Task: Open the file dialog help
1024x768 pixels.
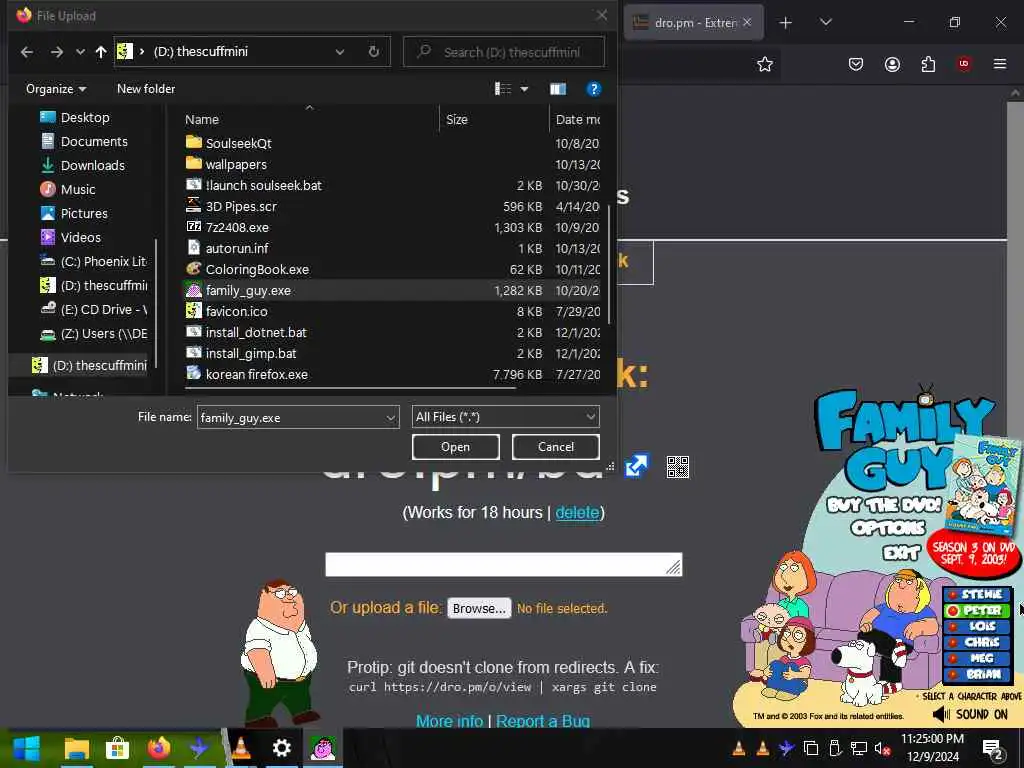Action: 593,89
